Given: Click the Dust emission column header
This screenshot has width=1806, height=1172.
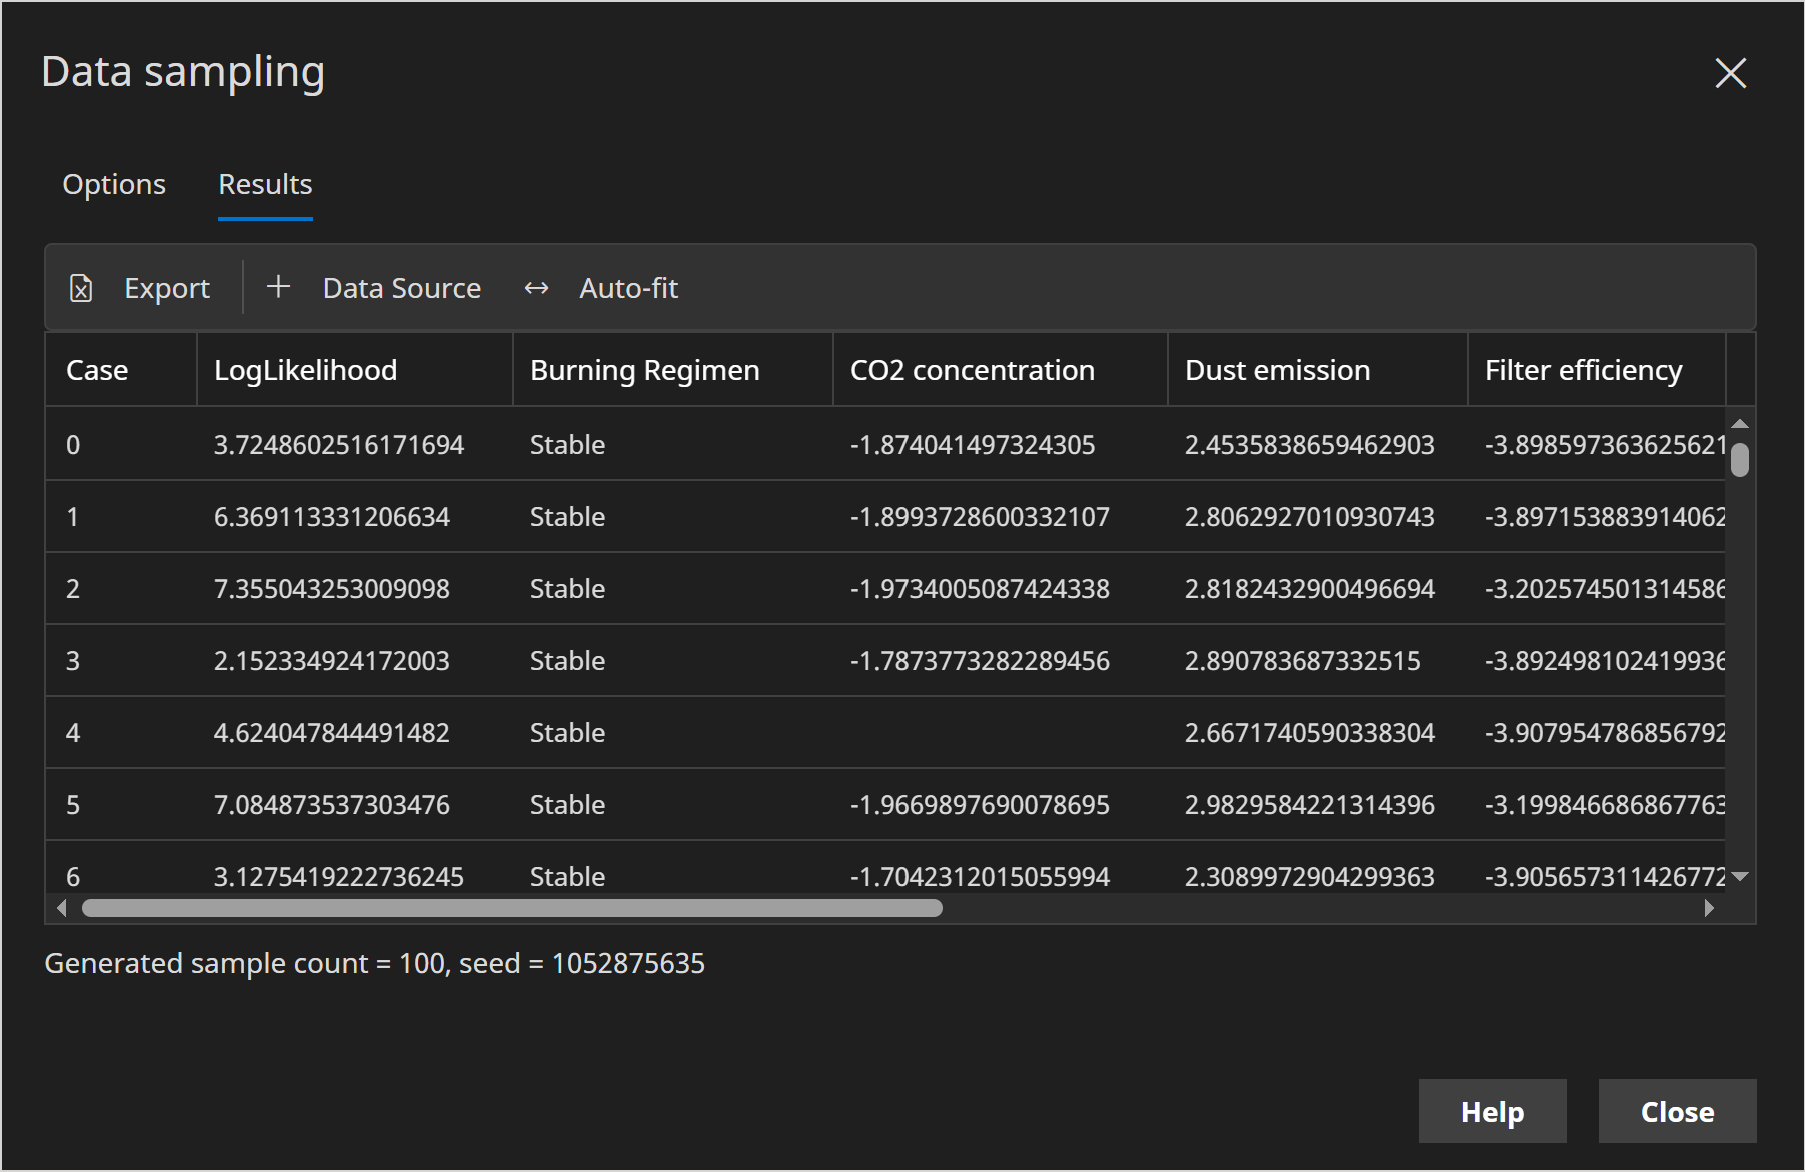Looking at the screenshot, I should point(1277,370).
